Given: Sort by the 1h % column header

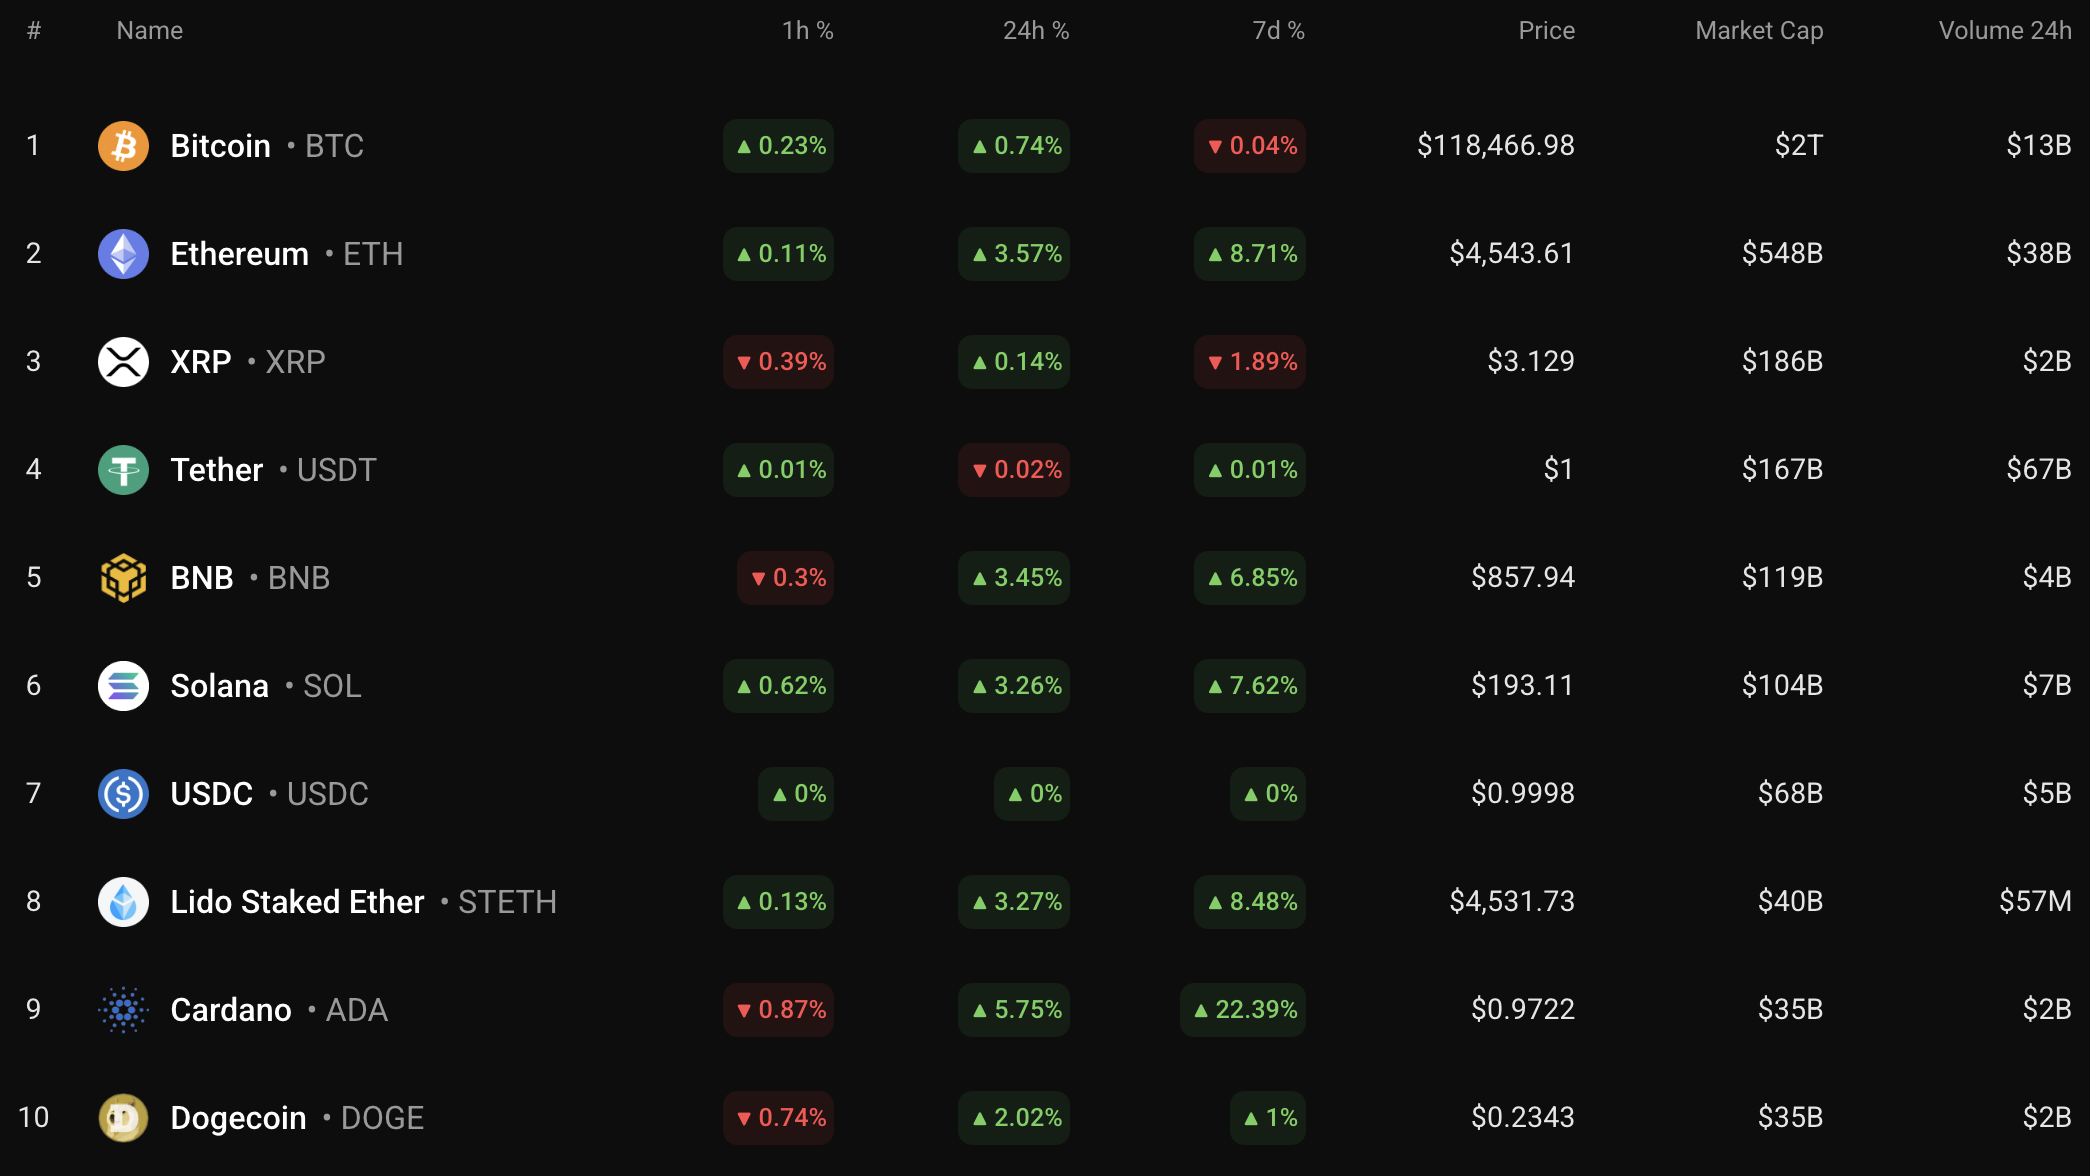Looking at the screenshot, I should (807, 31).
